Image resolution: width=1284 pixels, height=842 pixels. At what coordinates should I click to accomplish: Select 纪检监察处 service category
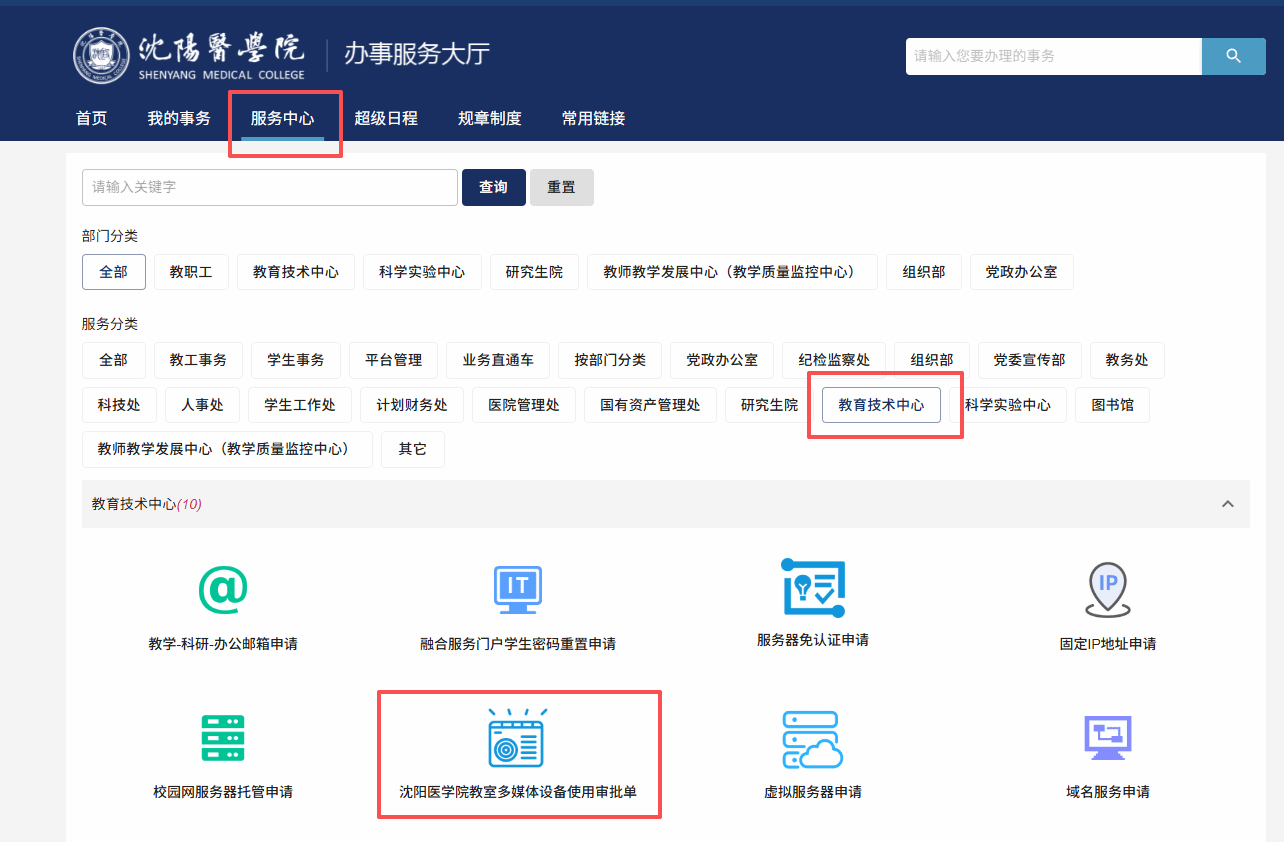(834, 360)
